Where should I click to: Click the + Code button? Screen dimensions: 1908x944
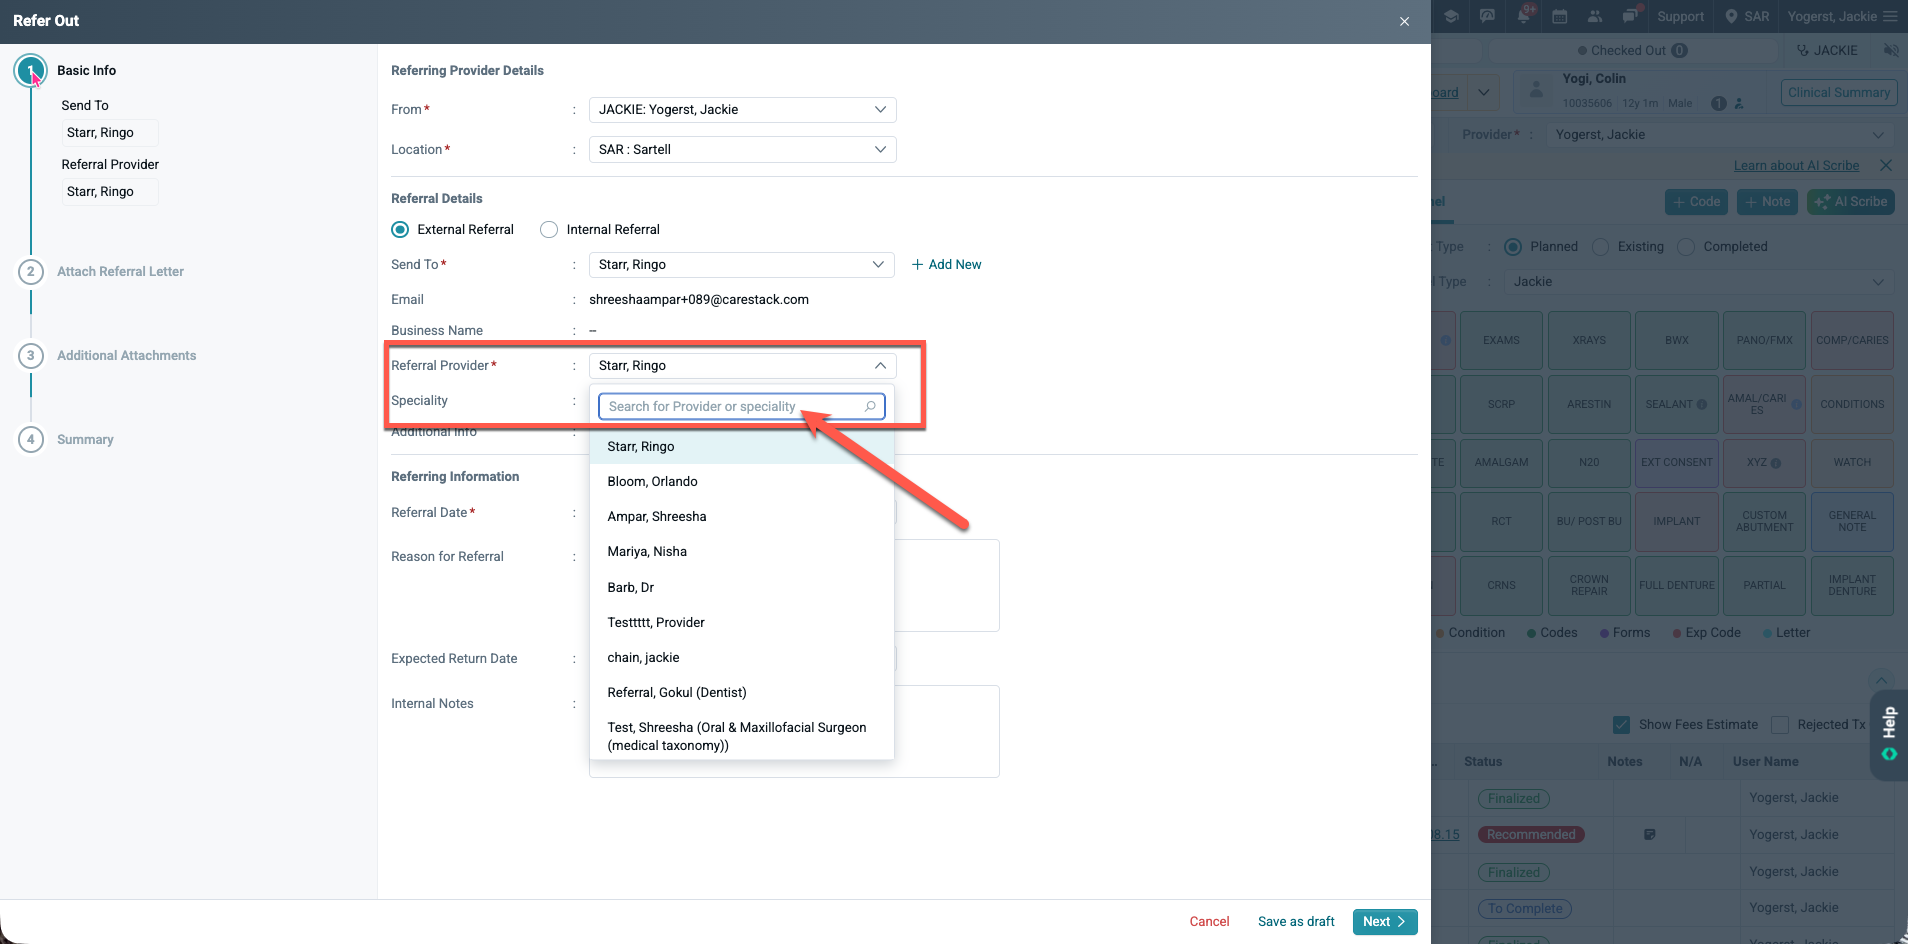(x=1696, y=201)
